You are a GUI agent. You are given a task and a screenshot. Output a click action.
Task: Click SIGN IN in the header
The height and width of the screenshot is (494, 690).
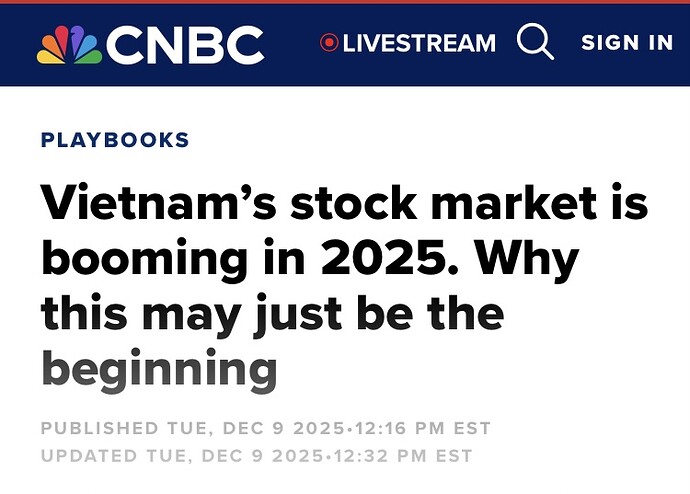(627, 42)
